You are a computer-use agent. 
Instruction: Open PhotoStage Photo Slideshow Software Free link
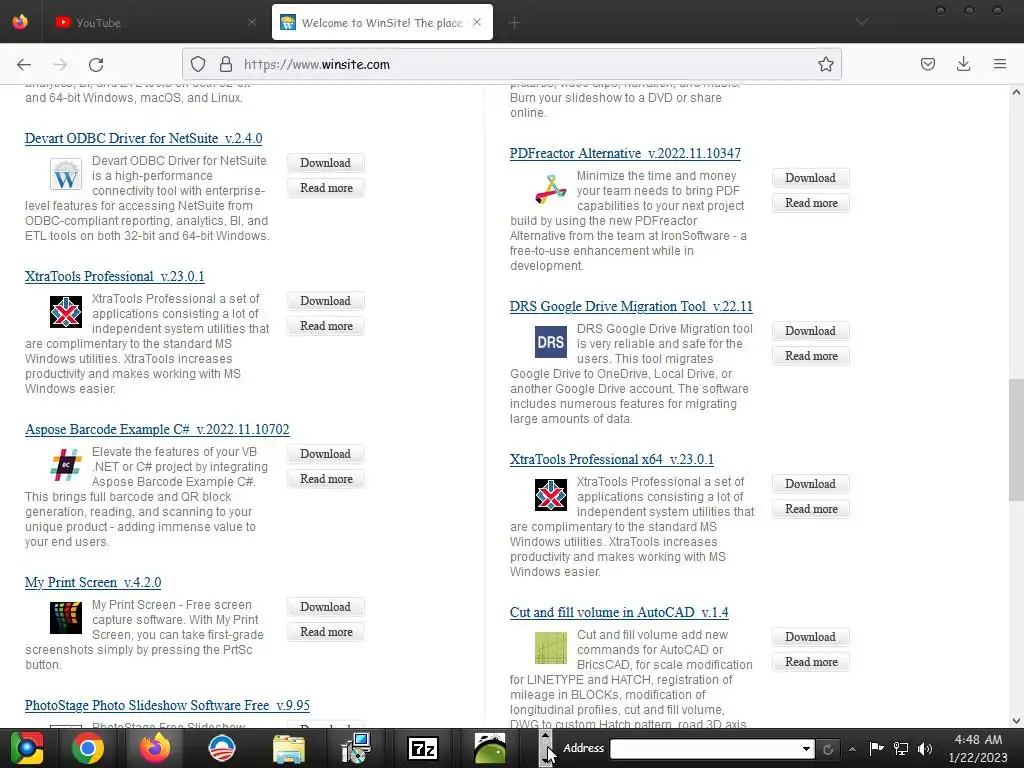pos(167,705)
